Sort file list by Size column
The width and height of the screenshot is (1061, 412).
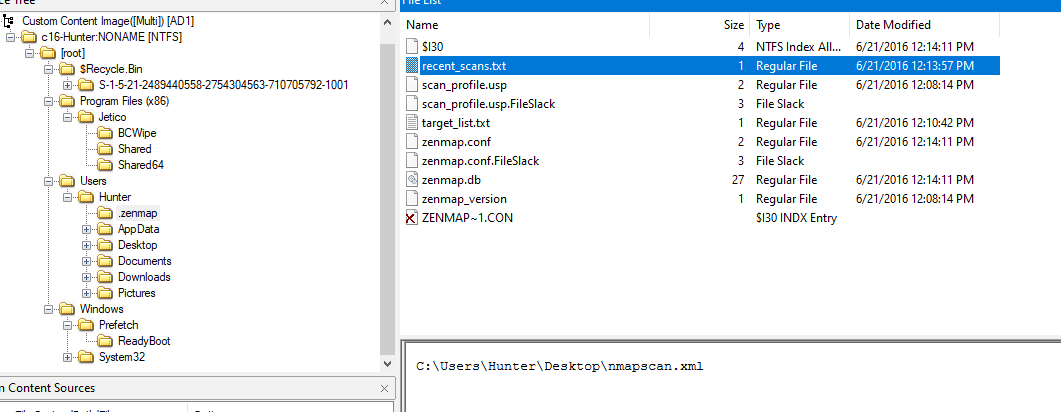pos(734,25)
